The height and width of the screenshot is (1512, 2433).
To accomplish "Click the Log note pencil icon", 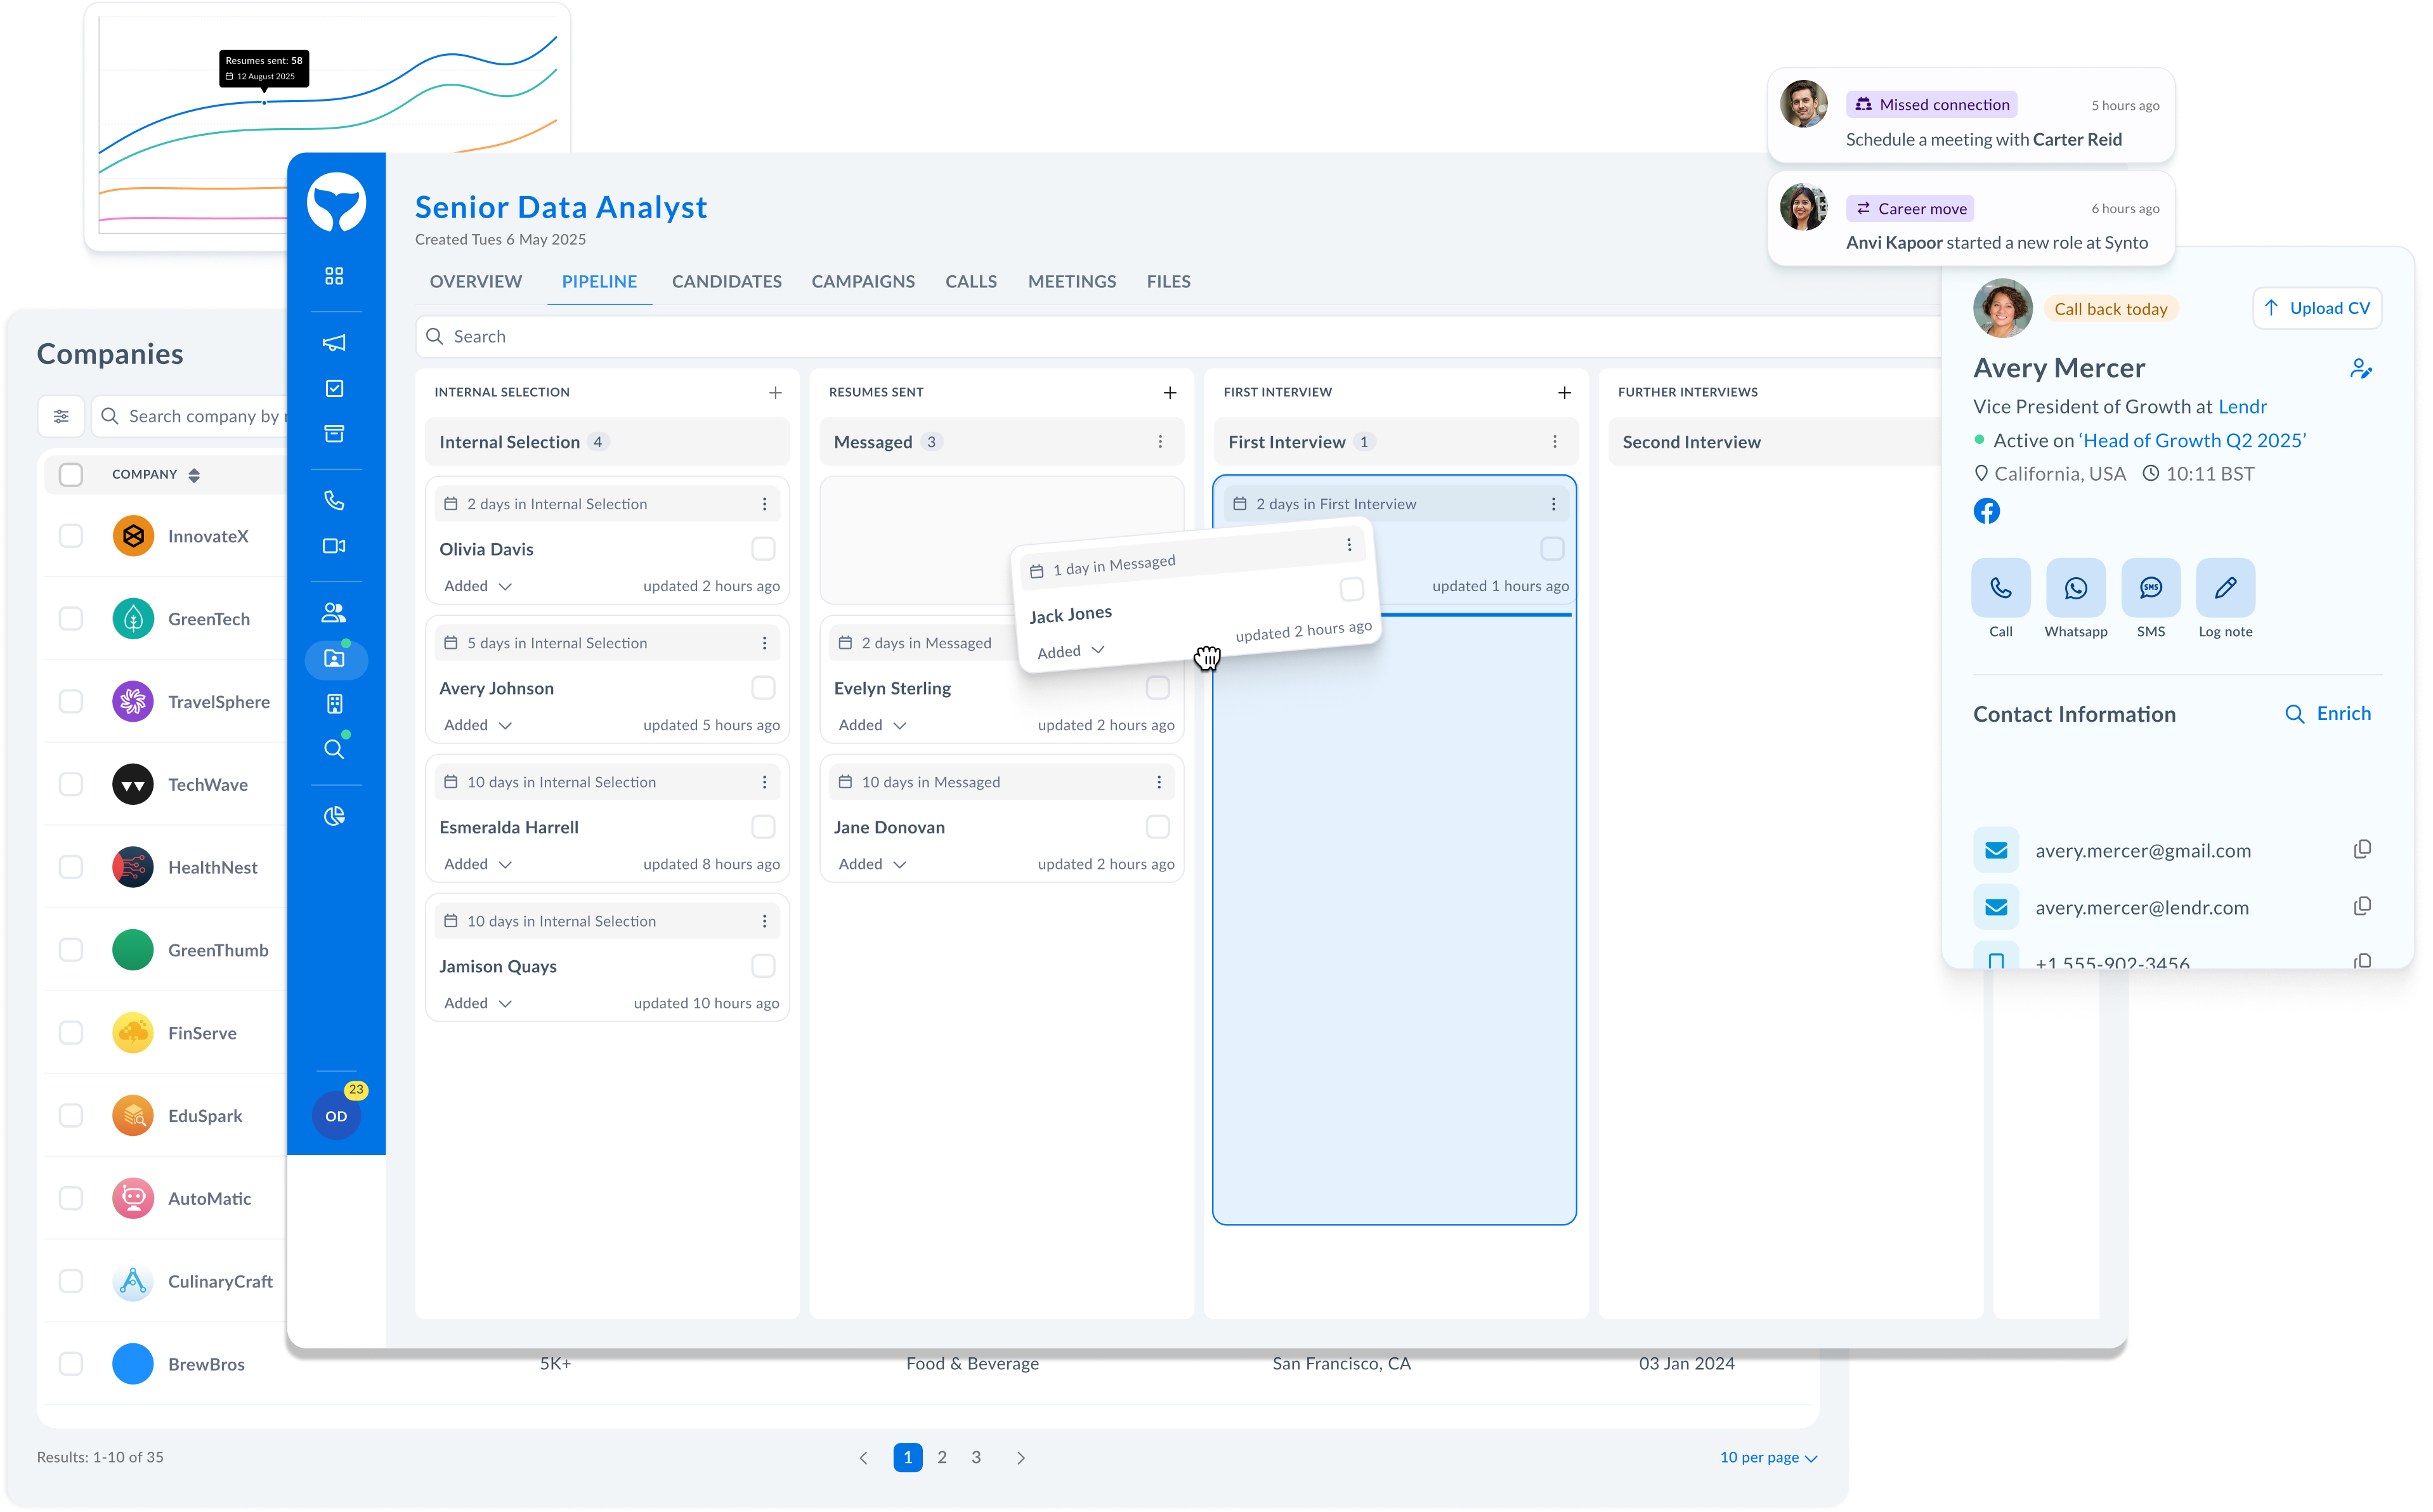I will click(x=2225, y=588).
